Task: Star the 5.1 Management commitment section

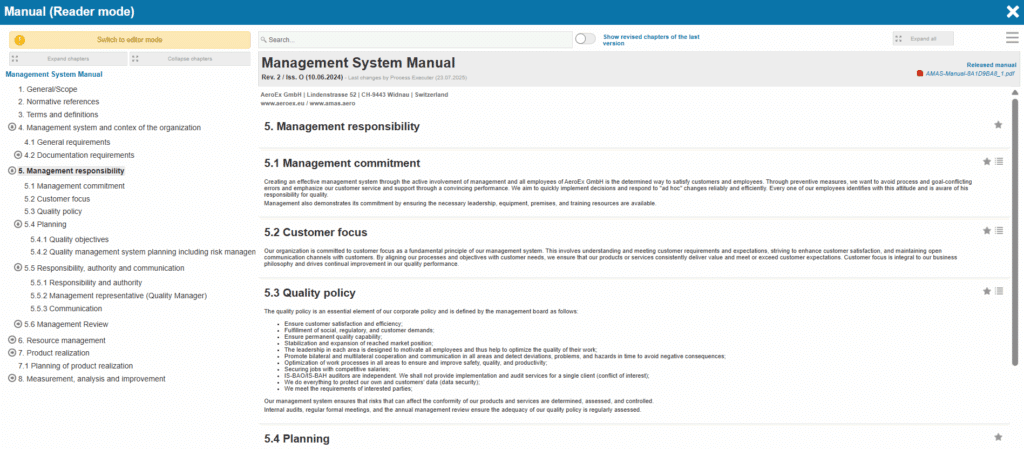Action: click(x=987, y=161)
